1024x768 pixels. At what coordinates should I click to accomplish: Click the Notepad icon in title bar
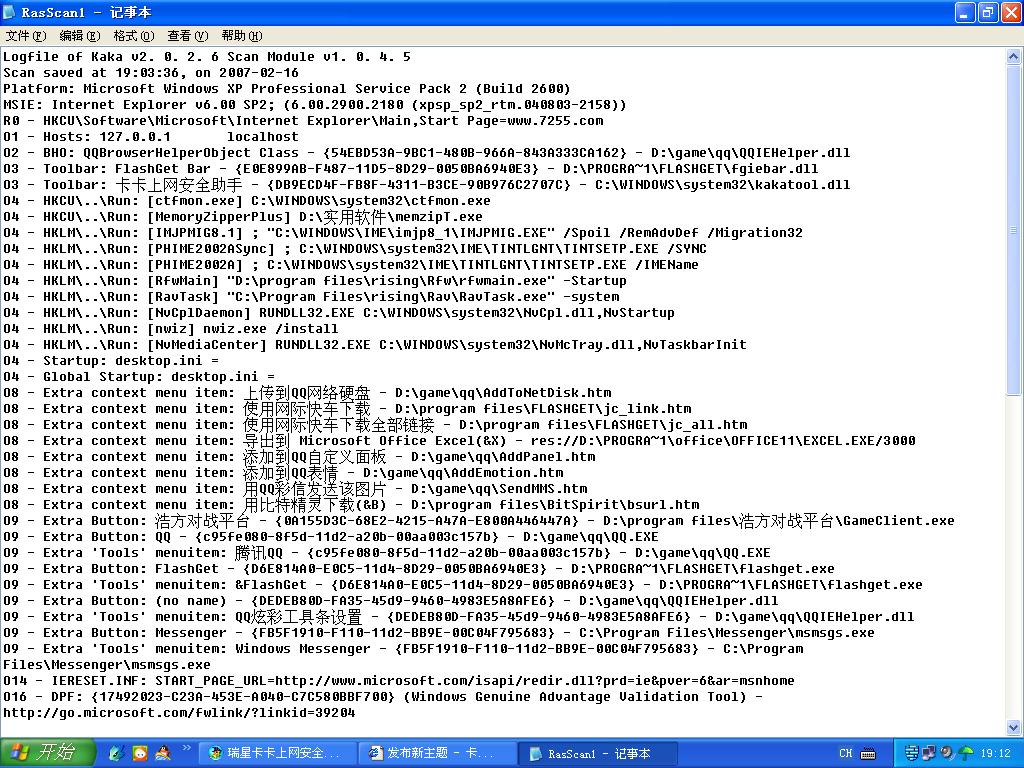click(9, 12)
